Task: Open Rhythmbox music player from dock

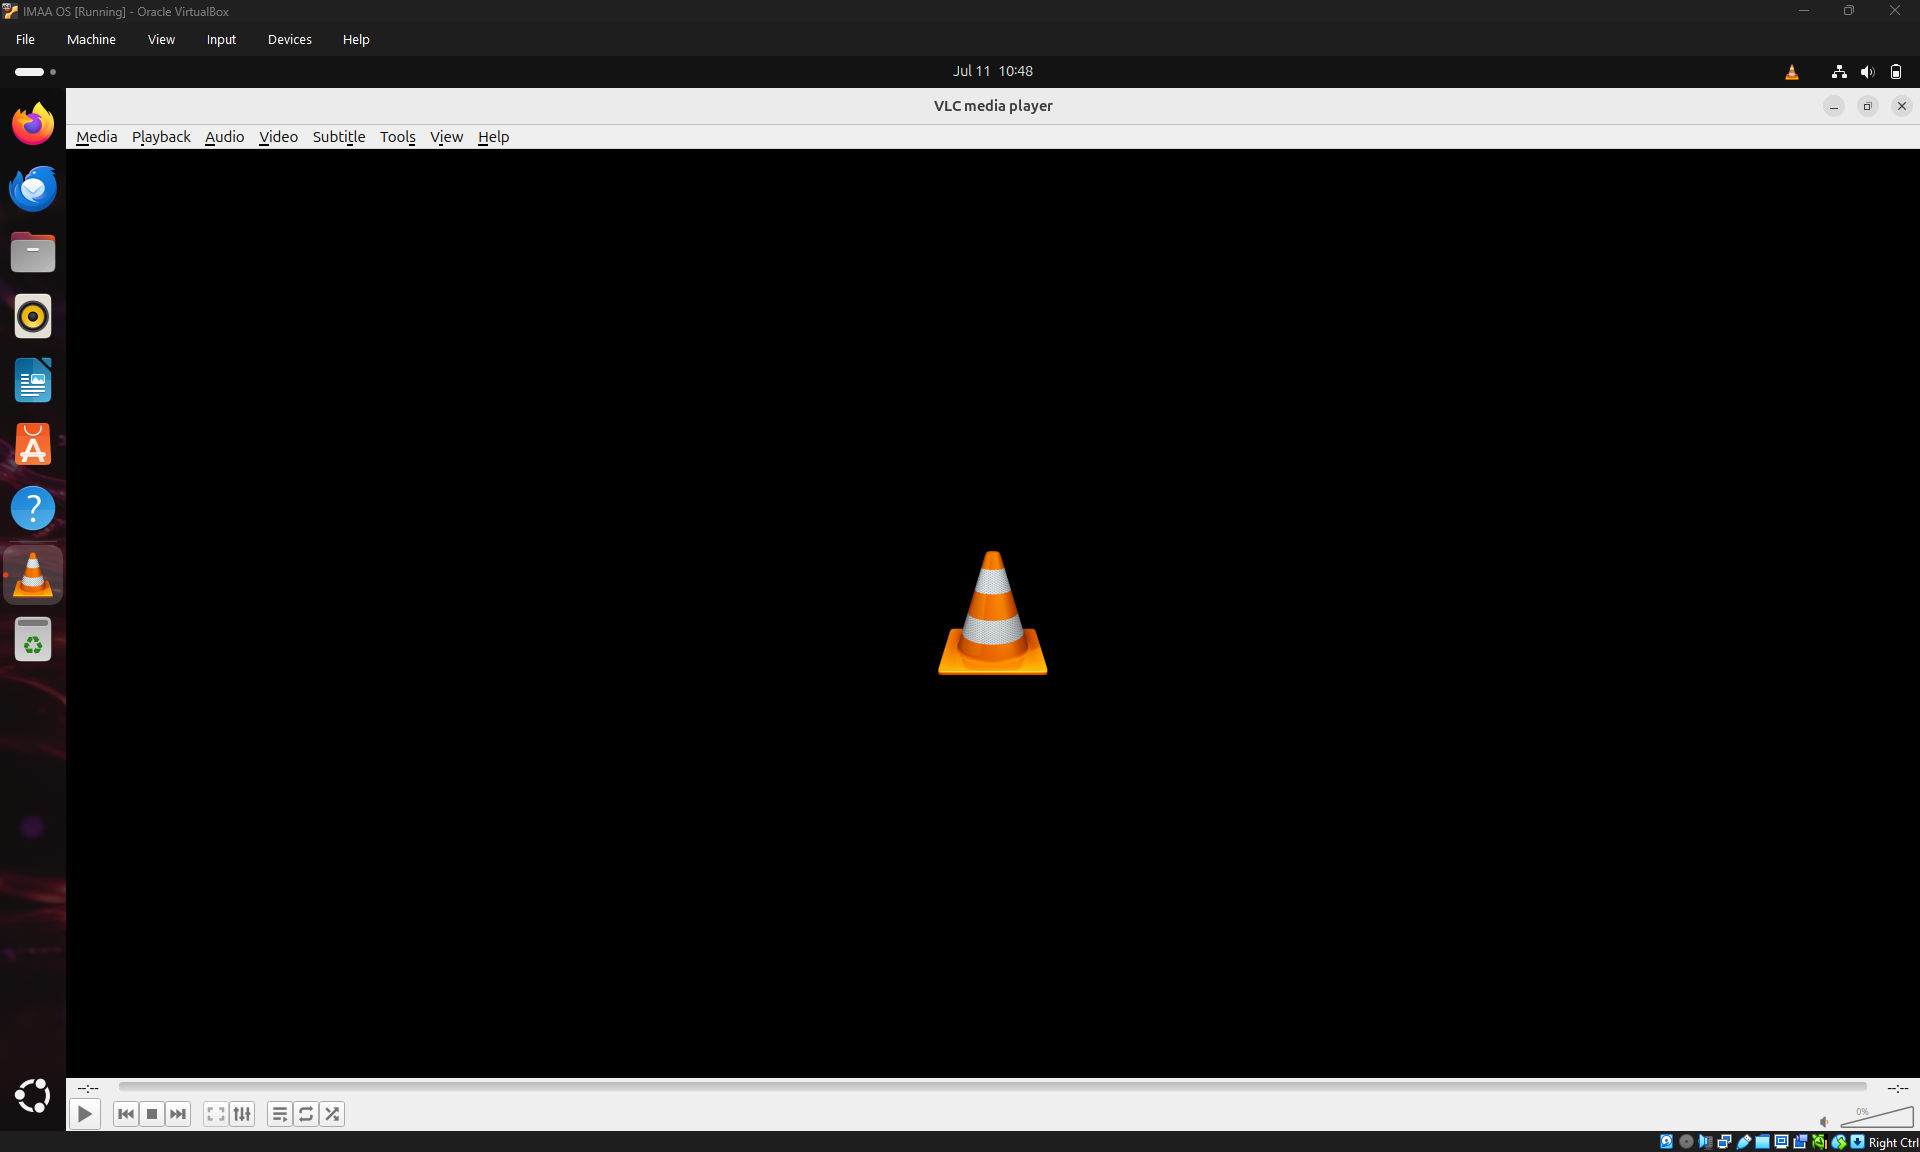Action: point(33,316)
